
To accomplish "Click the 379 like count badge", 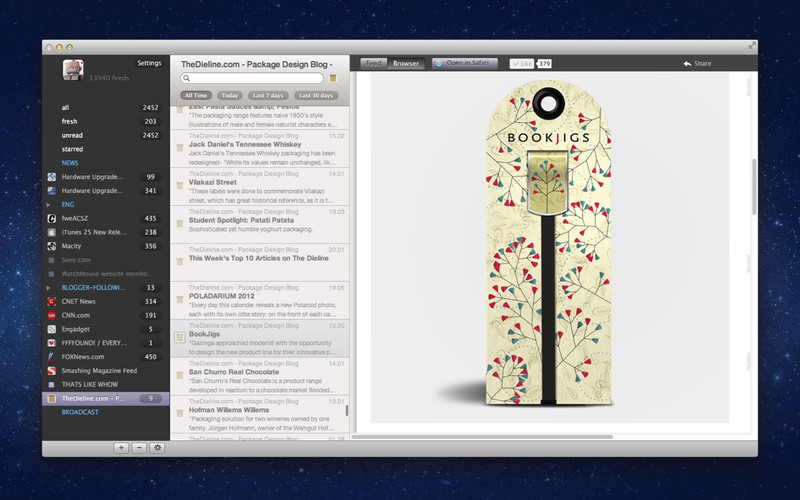I will coord(544,64).
